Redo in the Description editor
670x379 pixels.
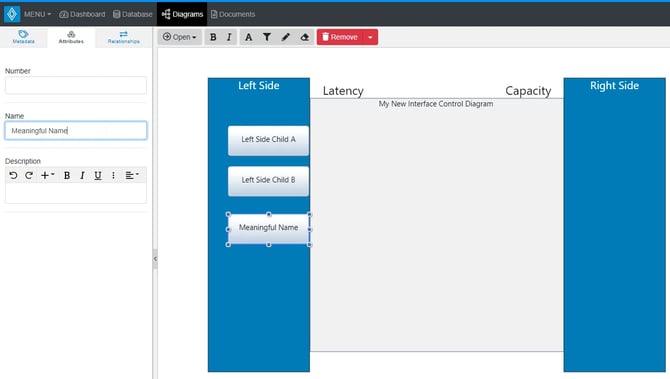29,175
